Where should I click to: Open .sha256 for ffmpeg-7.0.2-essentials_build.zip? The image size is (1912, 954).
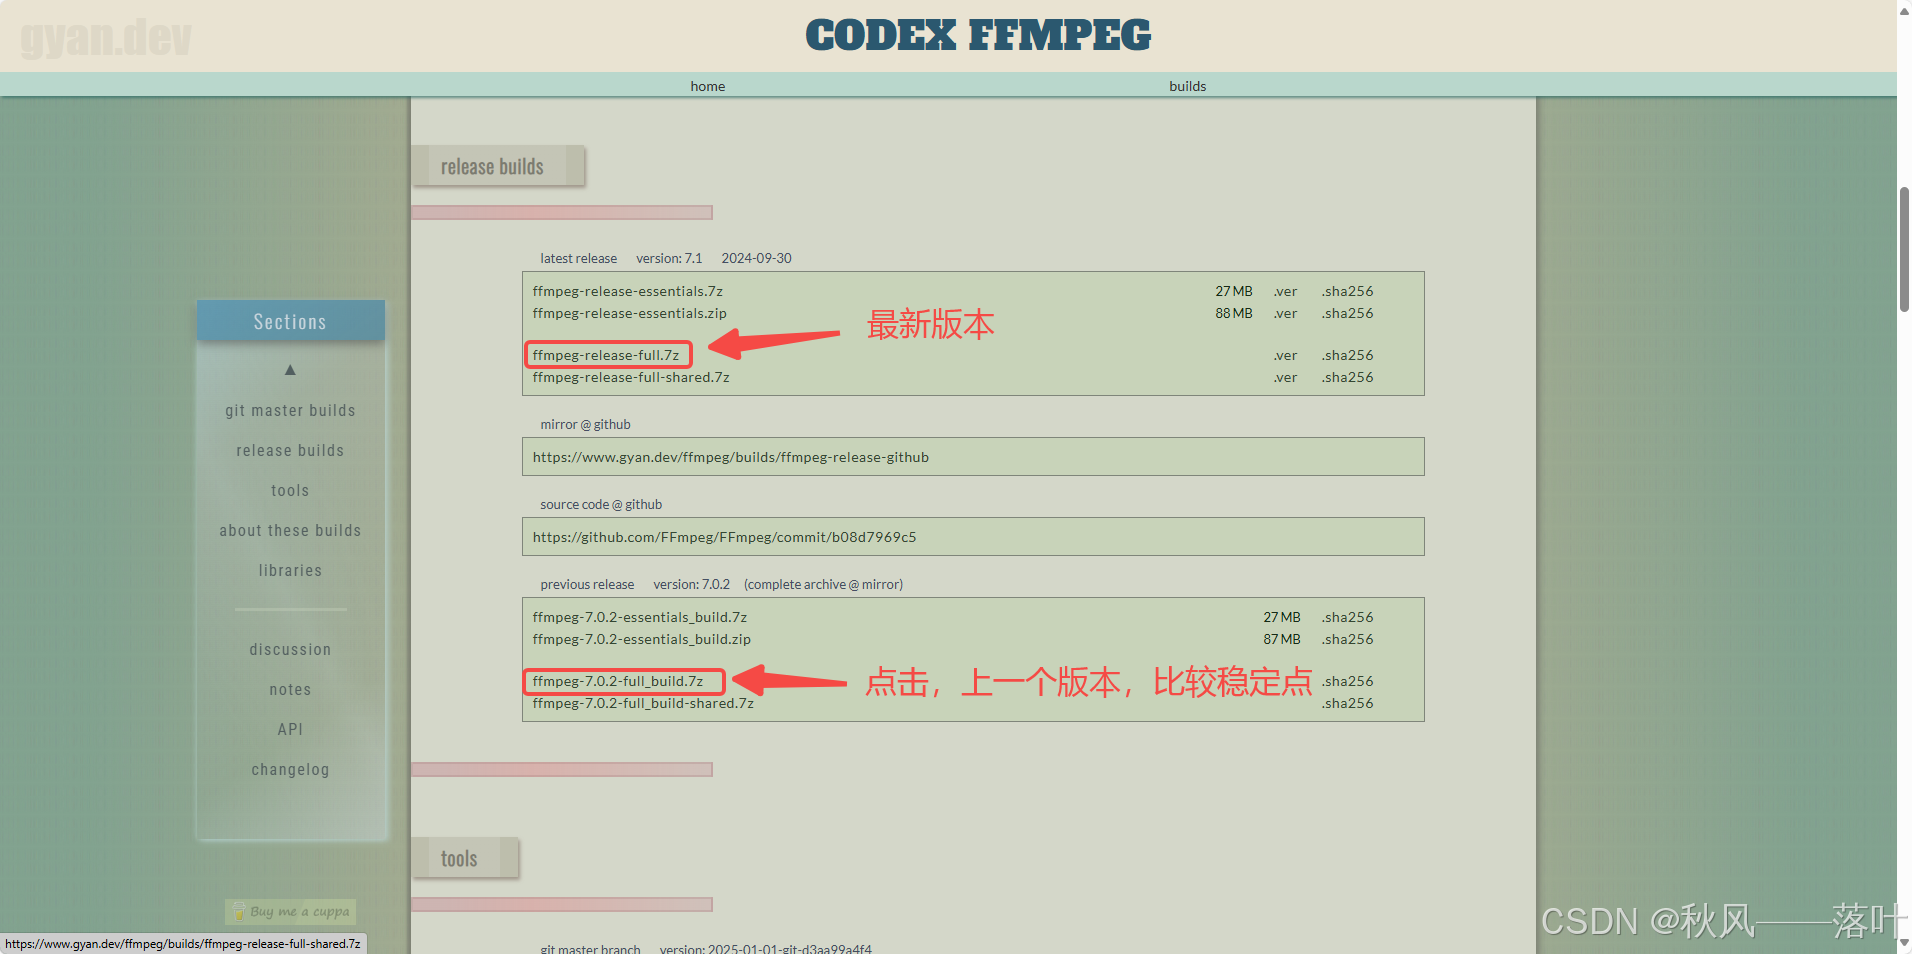point(1347,639)
